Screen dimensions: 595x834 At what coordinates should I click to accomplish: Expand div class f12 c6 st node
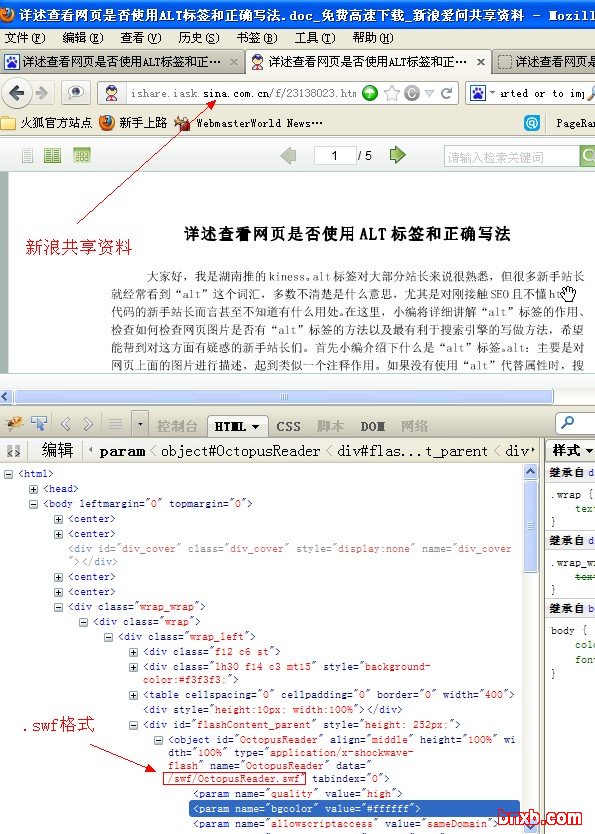tap(133, 652)
